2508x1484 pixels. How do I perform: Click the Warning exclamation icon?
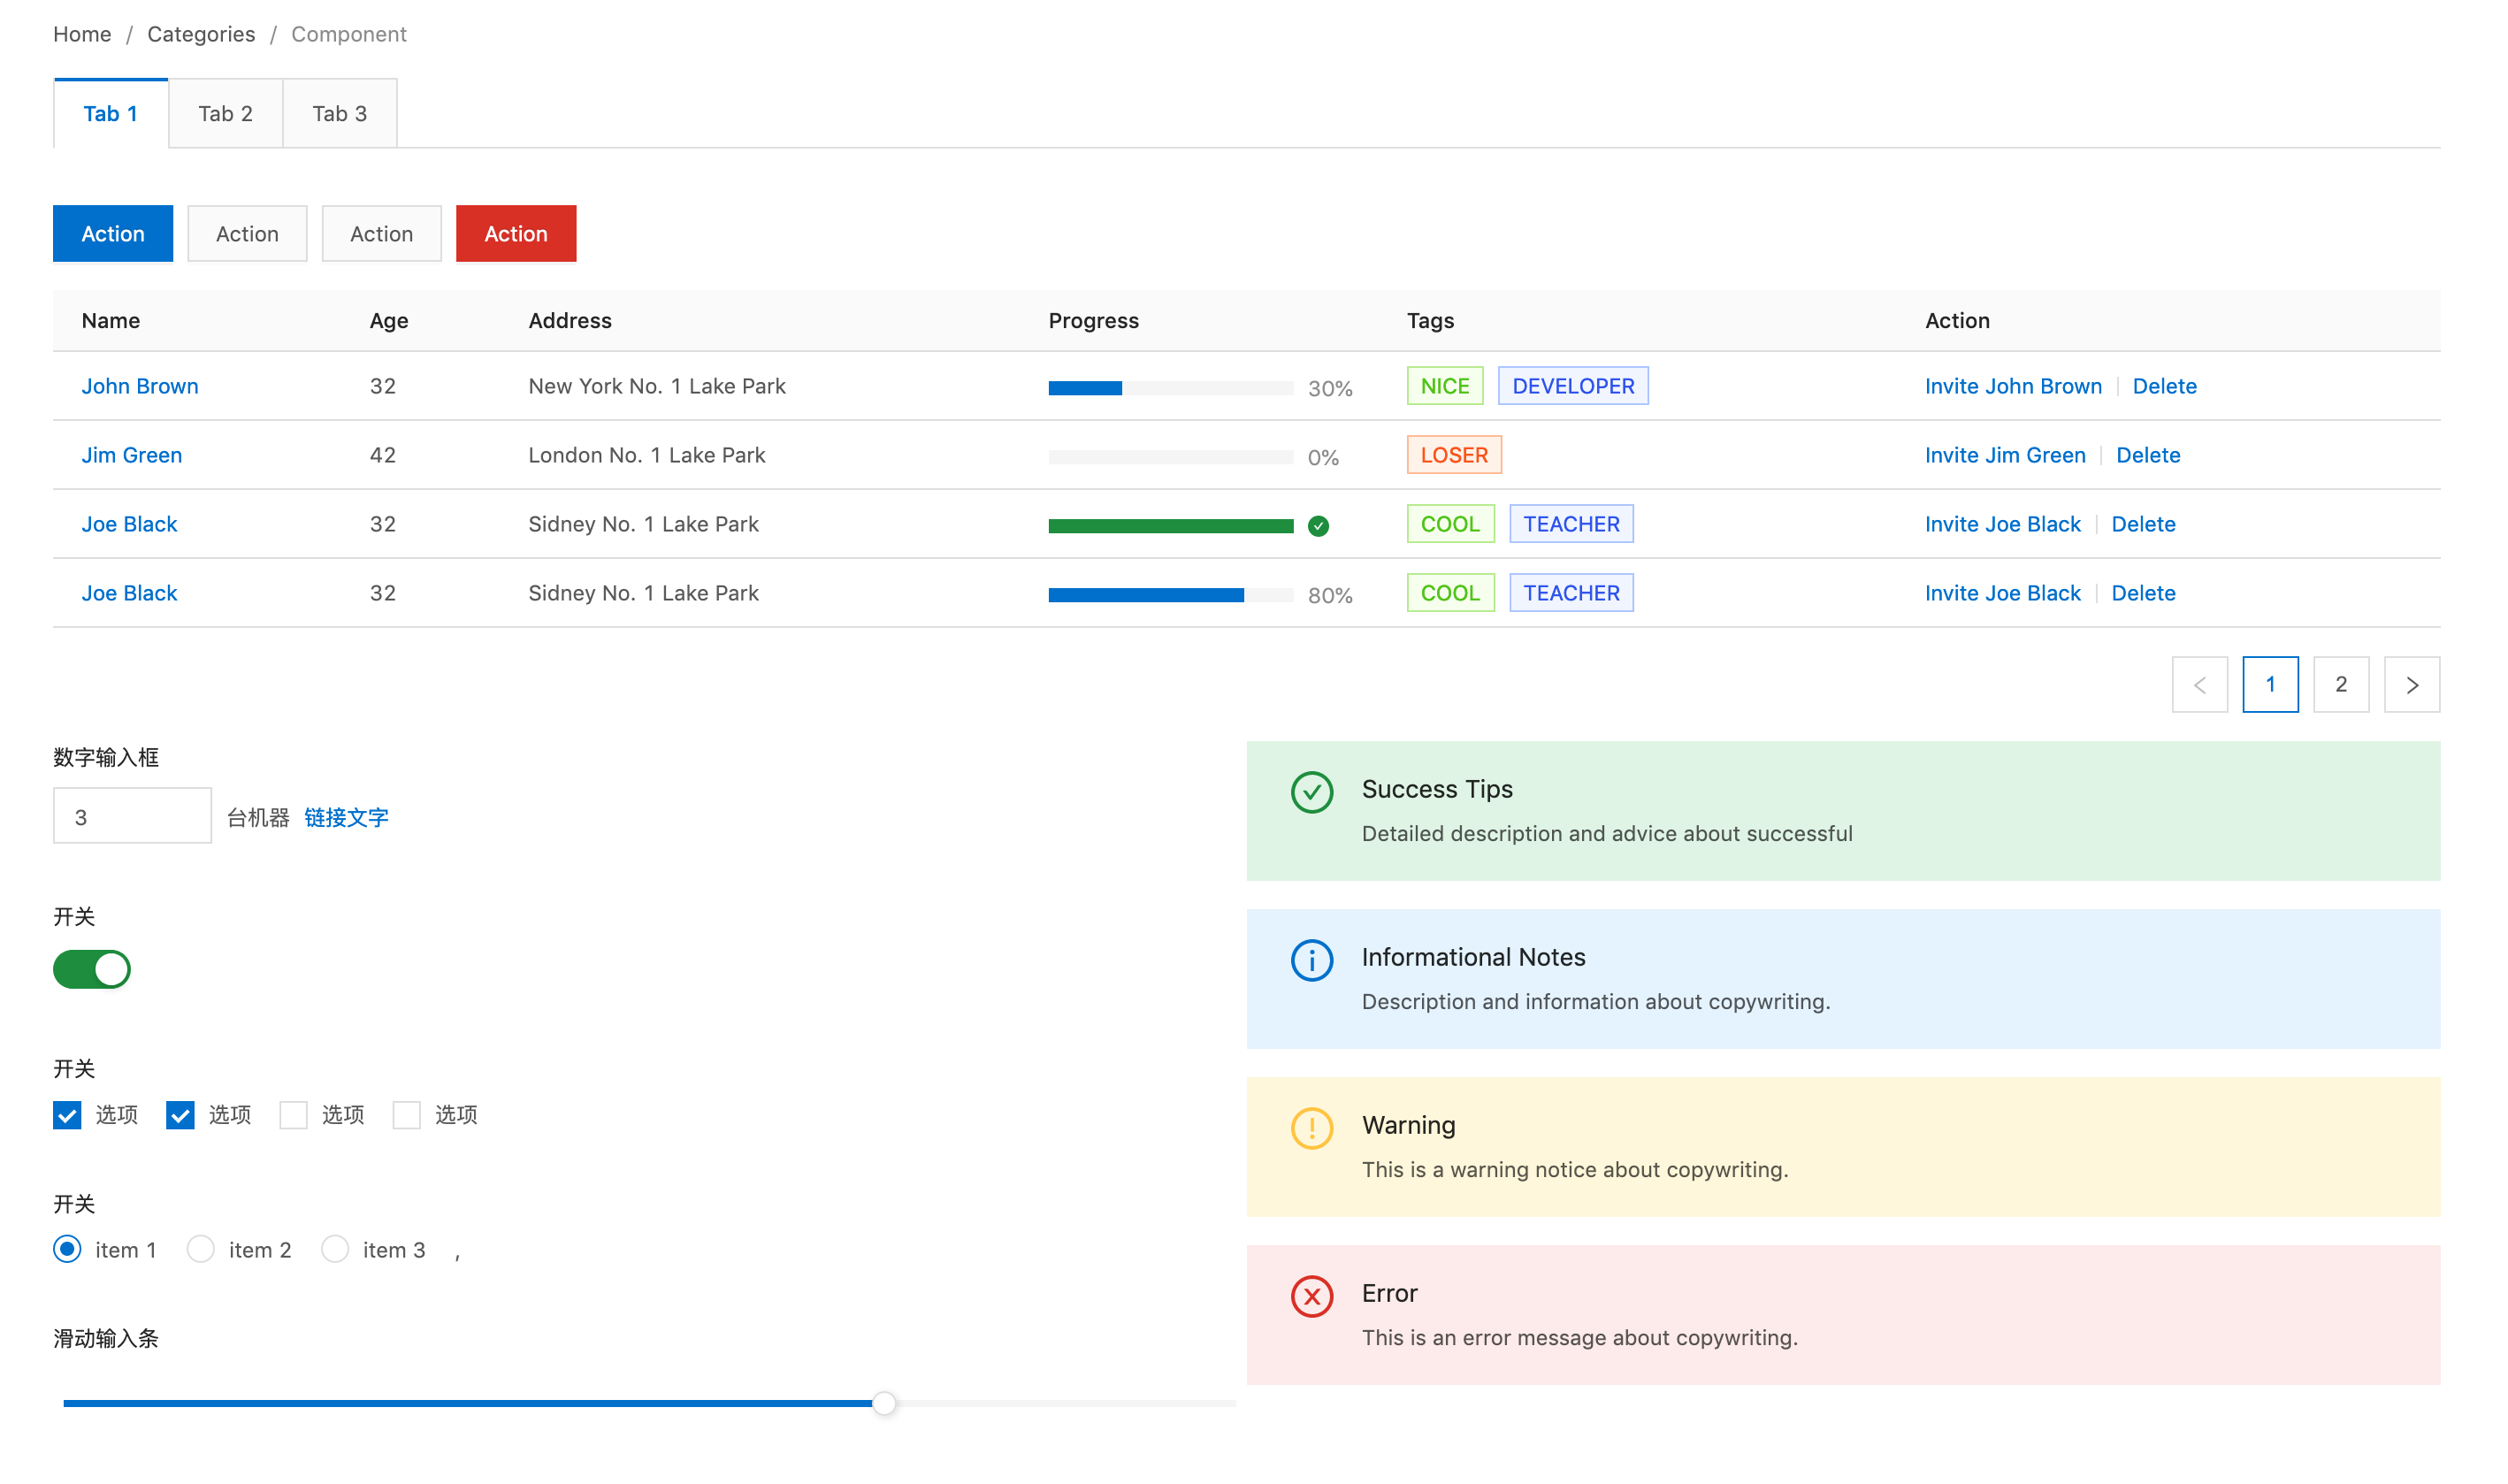coord(1311,1128)
